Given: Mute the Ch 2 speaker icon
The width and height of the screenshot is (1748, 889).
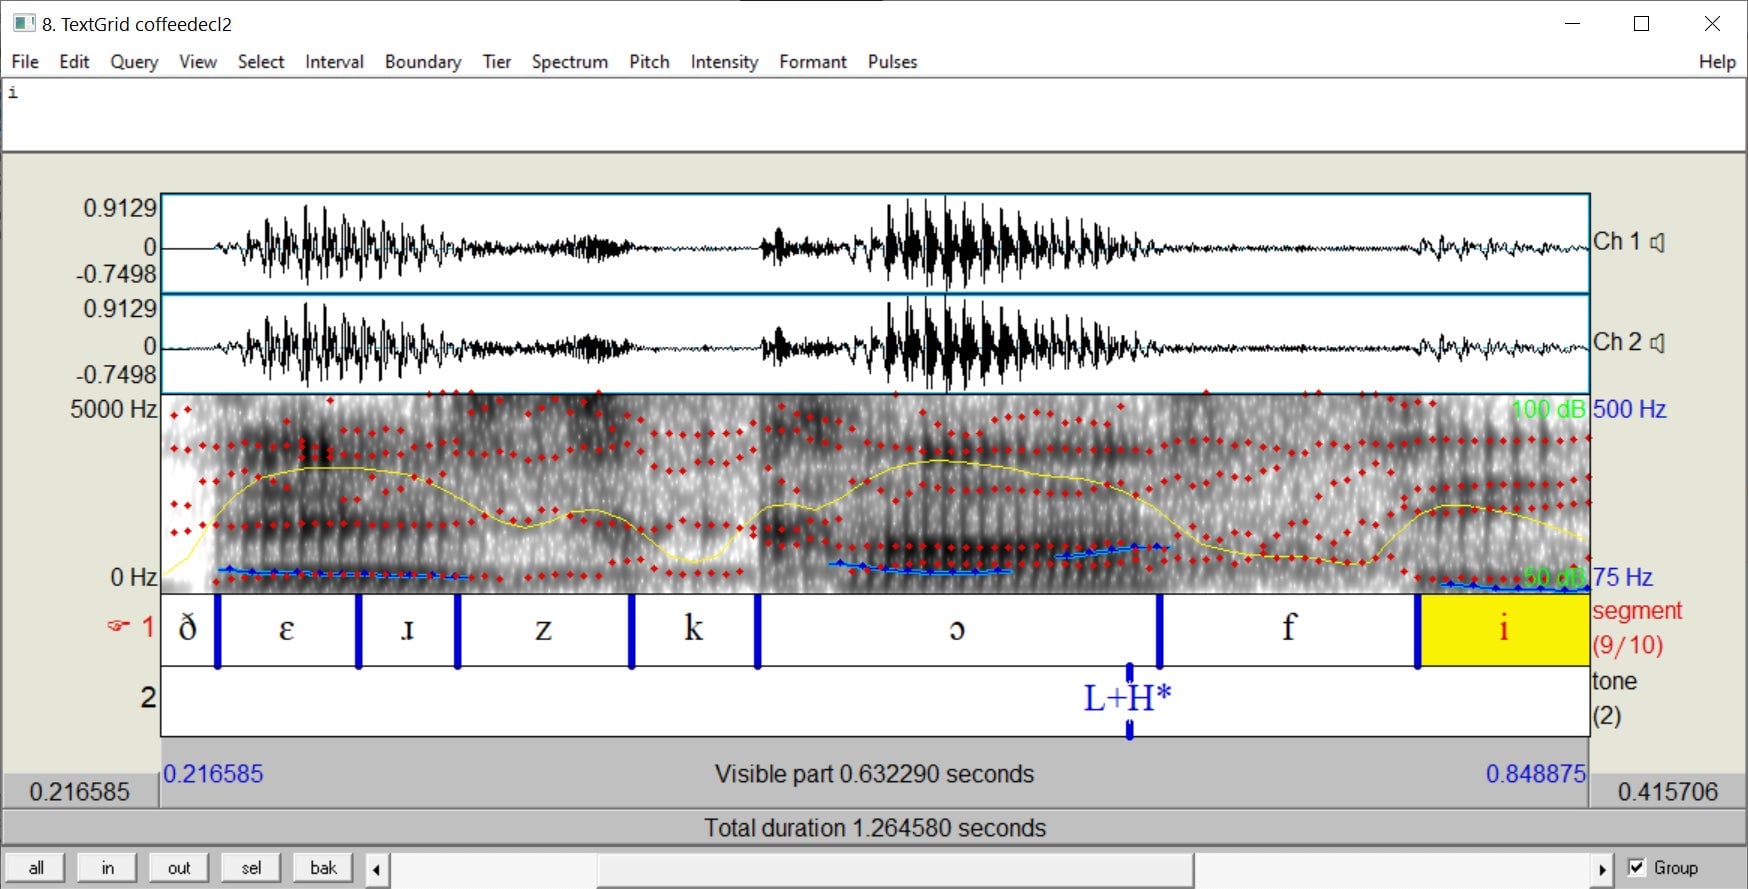Looking at the screenshot, I should (x=1657, y=343).
